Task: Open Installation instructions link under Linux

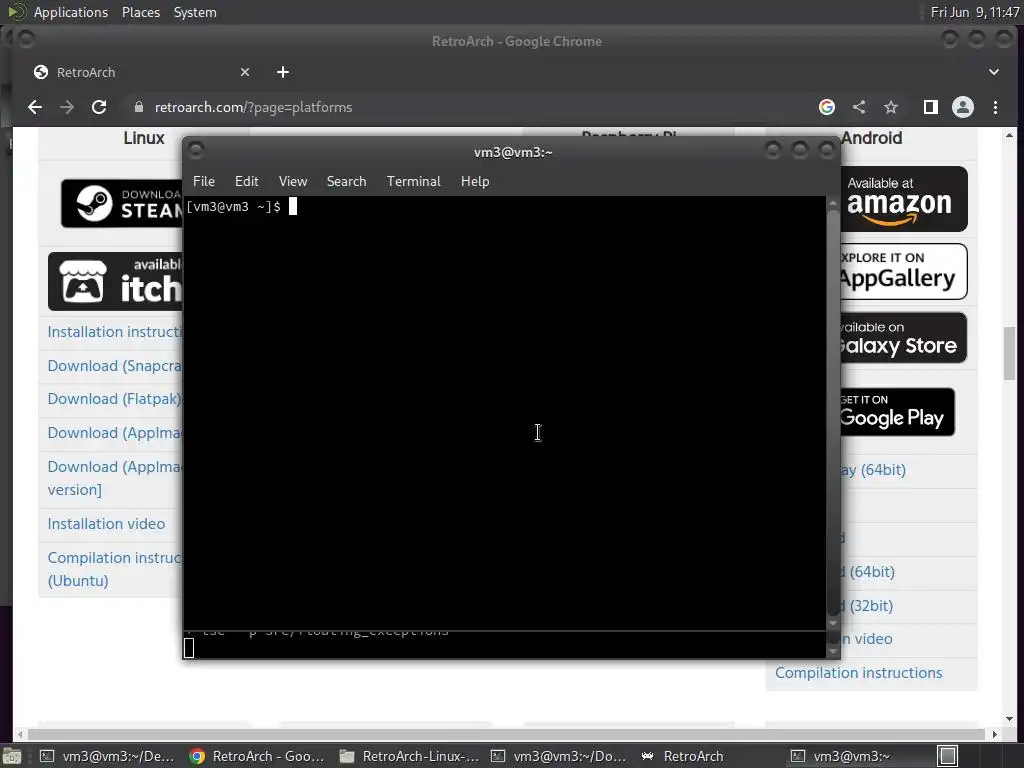Action: point(115,332)
